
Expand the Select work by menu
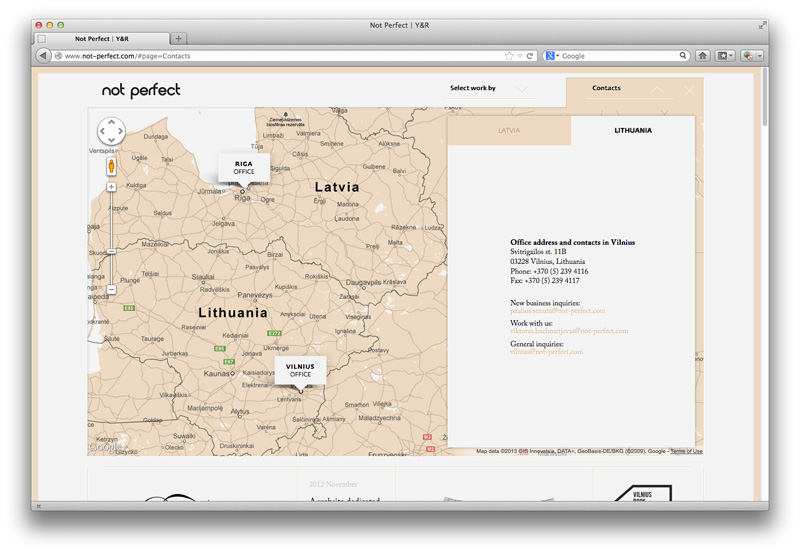[x=488, y=88]
